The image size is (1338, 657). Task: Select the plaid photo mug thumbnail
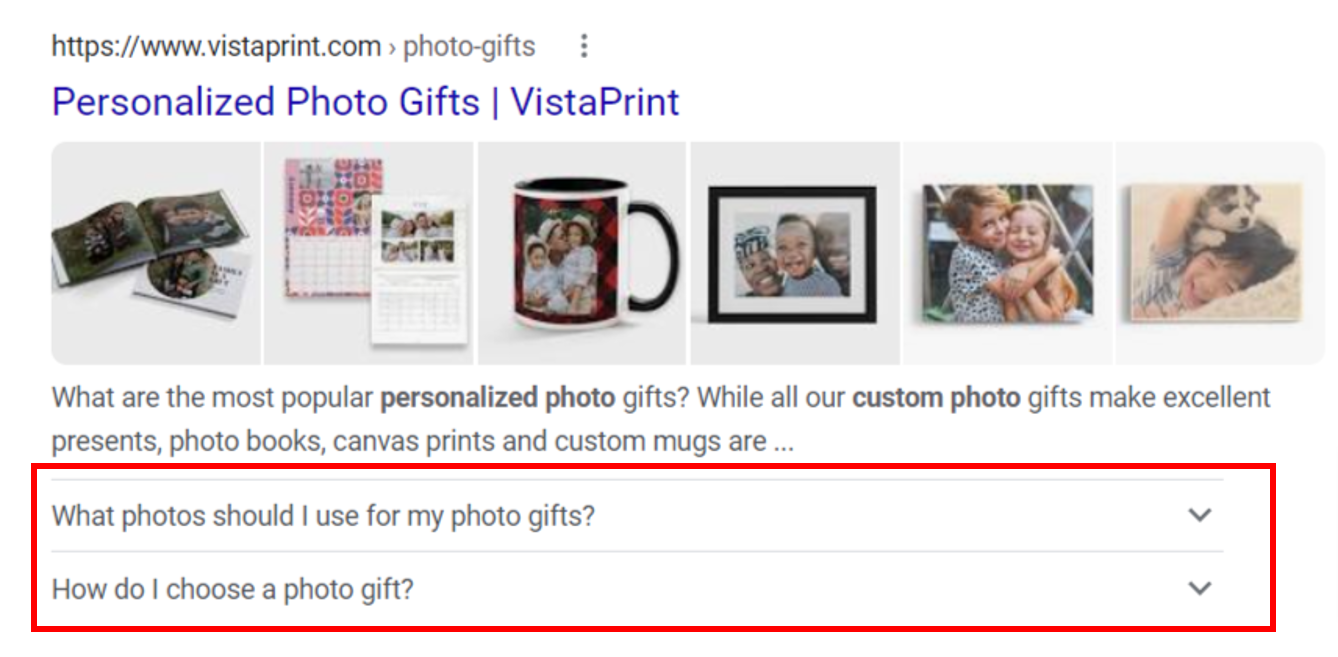[581, 252]
